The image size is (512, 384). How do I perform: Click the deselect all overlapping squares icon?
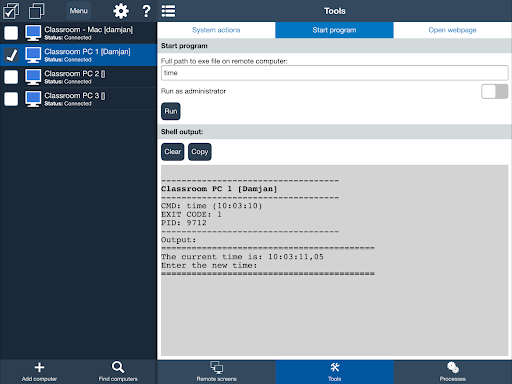[x=36, y=11]
